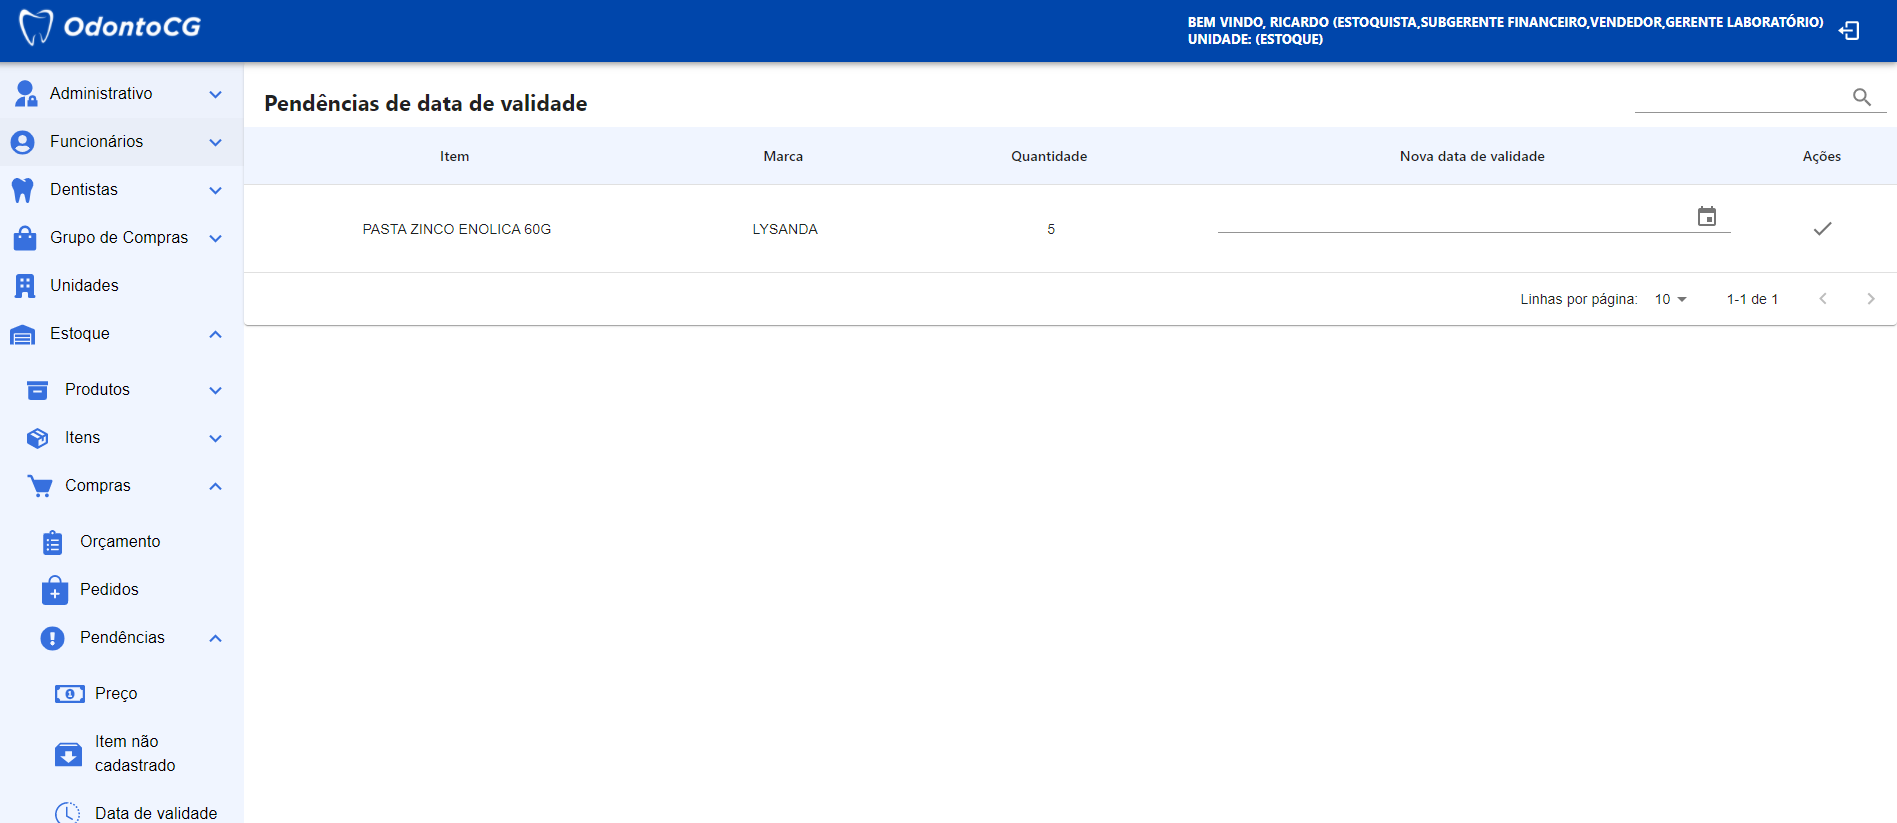Open Unidades from the sidebar

click(x=84, y=286)
